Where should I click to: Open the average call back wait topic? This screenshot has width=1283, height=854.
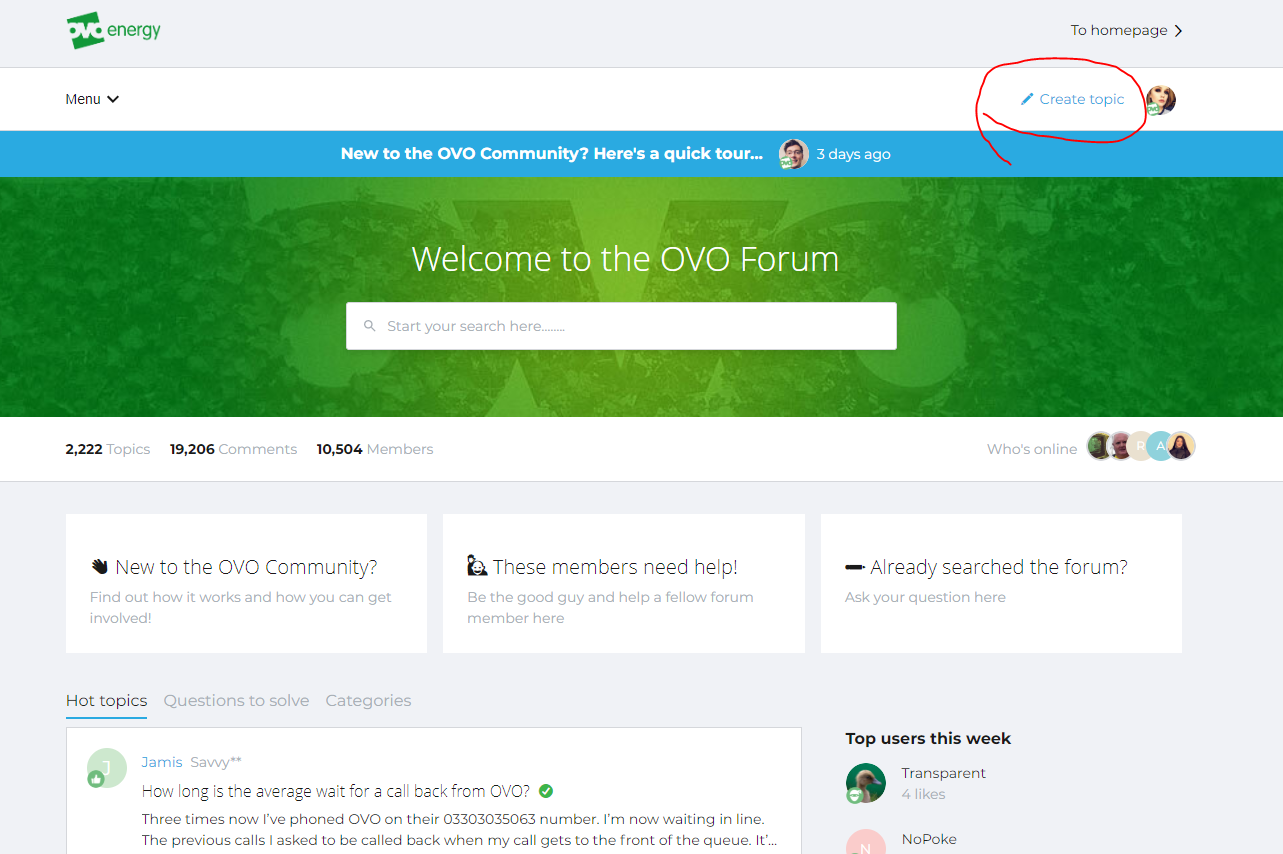click(336, 791)
